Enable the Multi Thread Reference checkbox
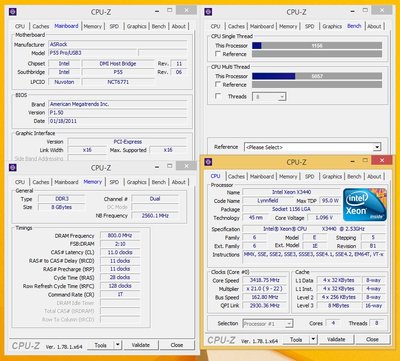 click(218, 84)
